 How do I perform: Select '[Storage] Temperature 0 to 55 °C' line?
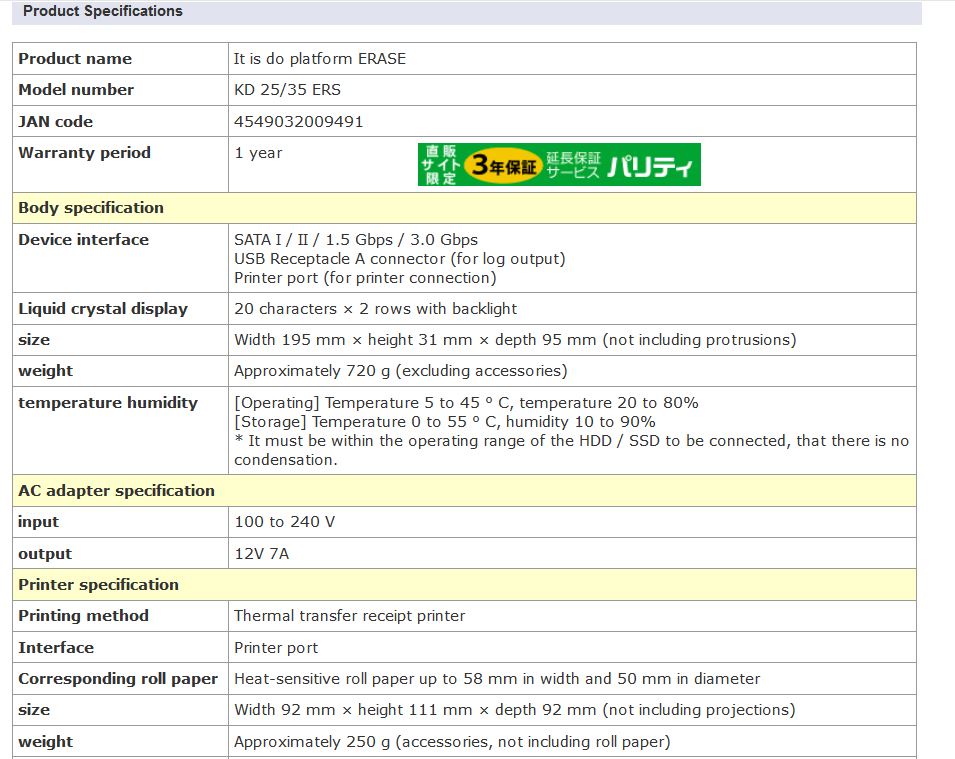click(445, 422)
